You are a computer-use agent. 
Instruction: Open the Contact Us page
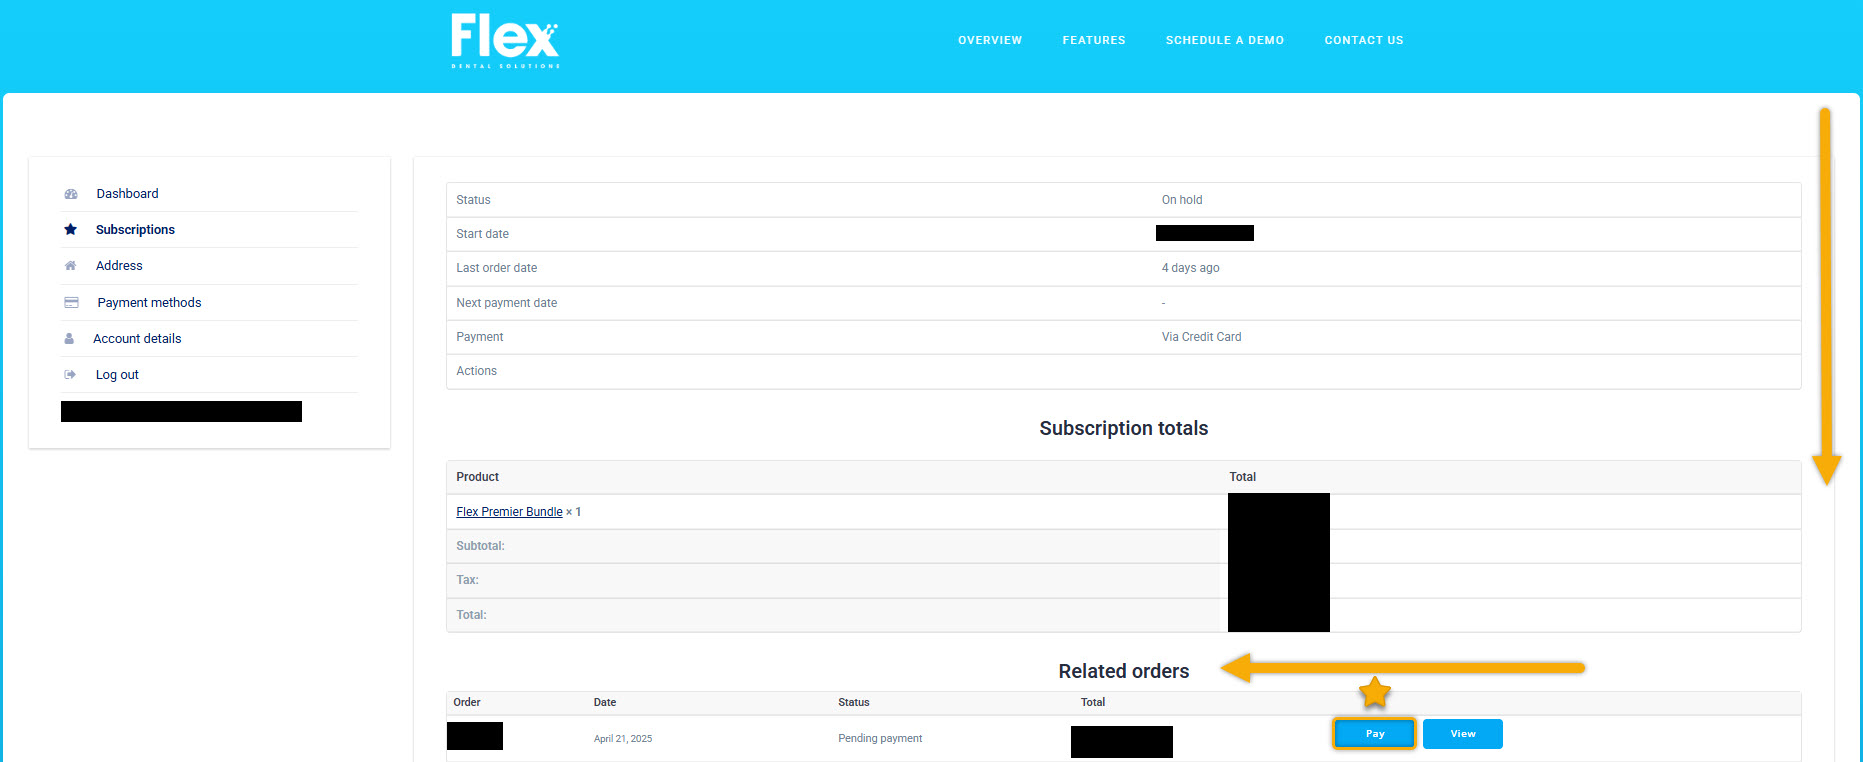pyautogui.click(x=1364, y=40)
